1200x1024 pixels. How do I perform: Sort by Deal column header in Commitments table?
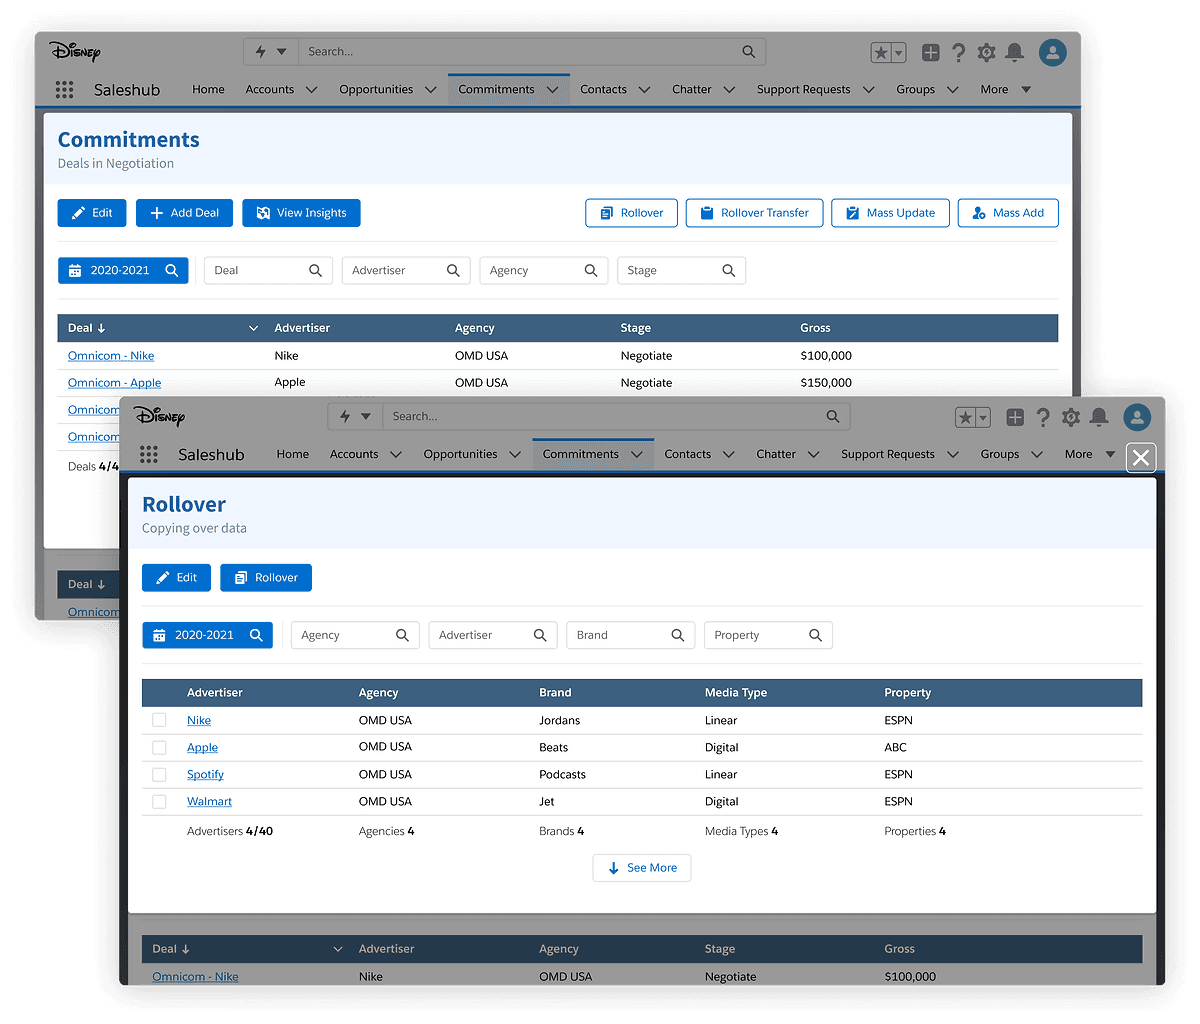(86, 328)
